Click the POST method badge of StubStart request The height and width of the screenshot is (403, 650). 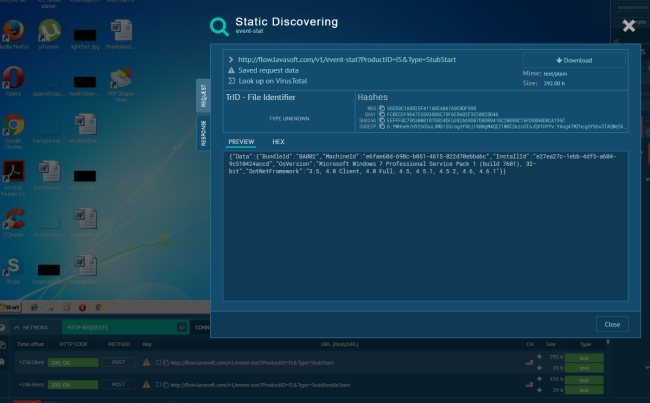[x=118, y=362]
